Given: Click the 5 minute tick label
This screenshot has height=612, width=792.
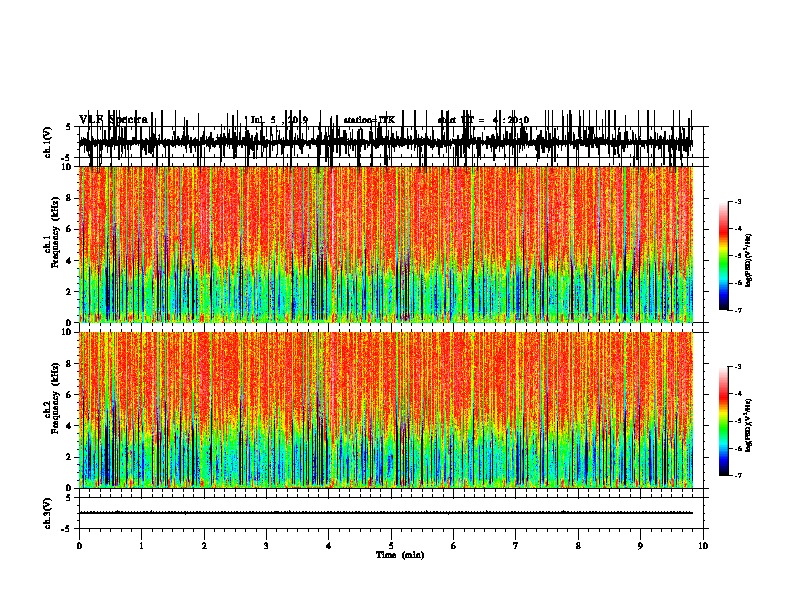Looking at the screenshot, I should pos(391,545).
